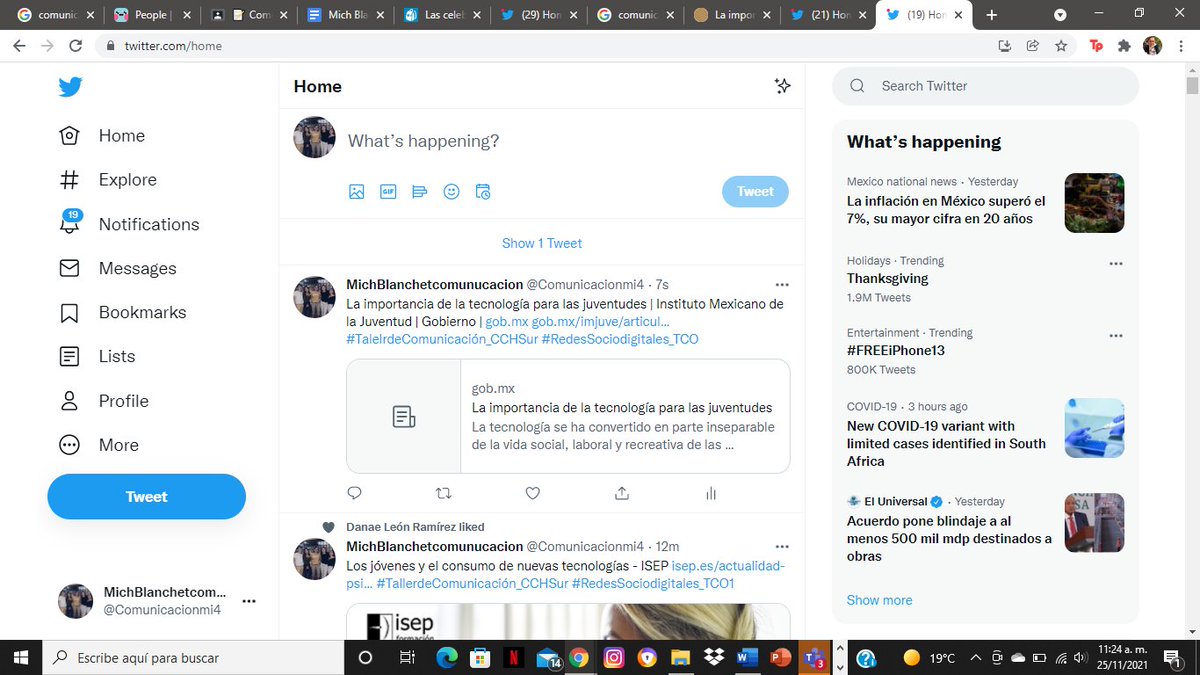
Task: Click the large blue Tweet sidebar button
Action: 146,497
